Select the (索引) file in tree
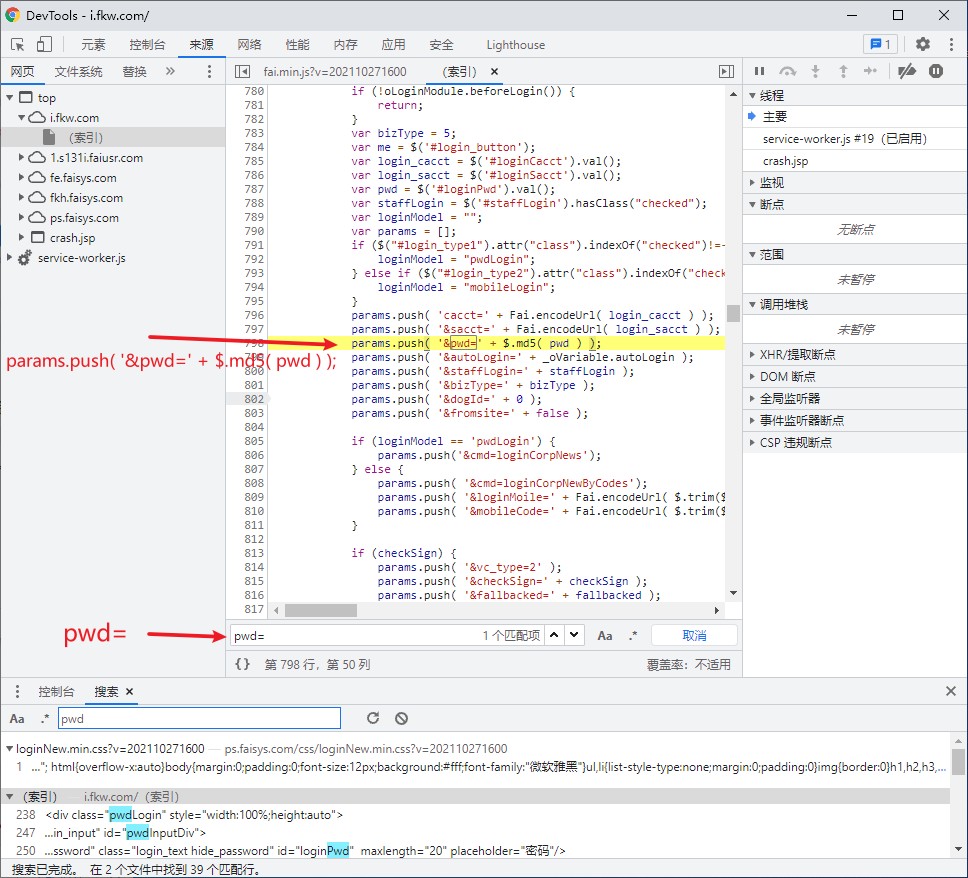Image resolution: width=968 pixels, height=878 pixels. pos(113,137)
